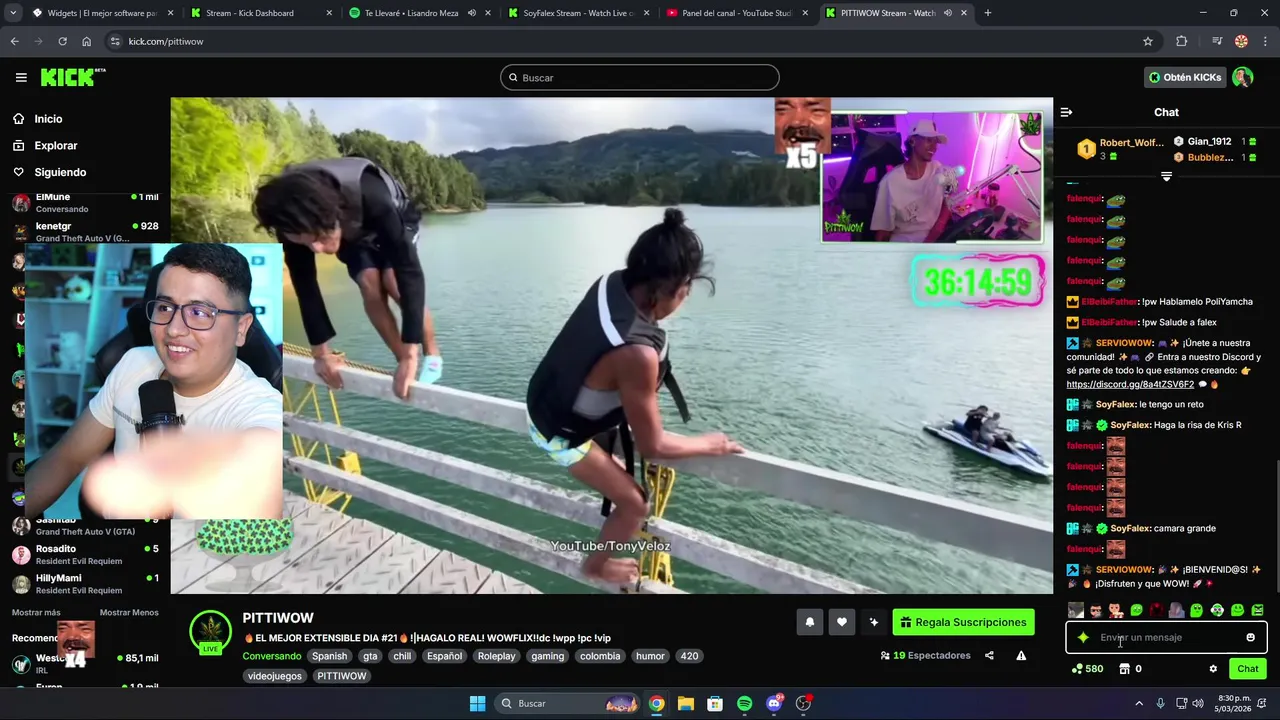This screenshot has height=720, width=1280.
Task: Click the sparkle clip icon beside heart
Action: point(874,622)
